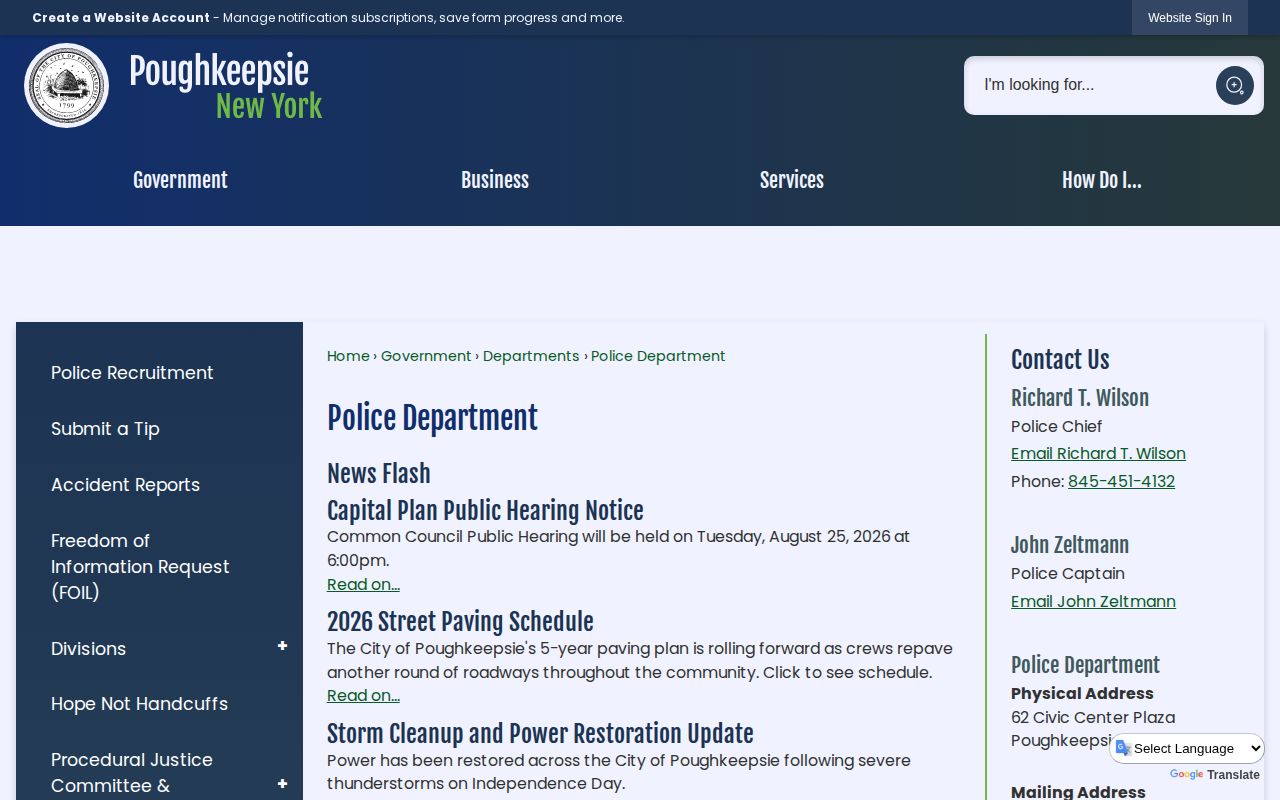Focus the I'm looking for search field
The image size is (1280, 800).
[x=1090, y=85]
